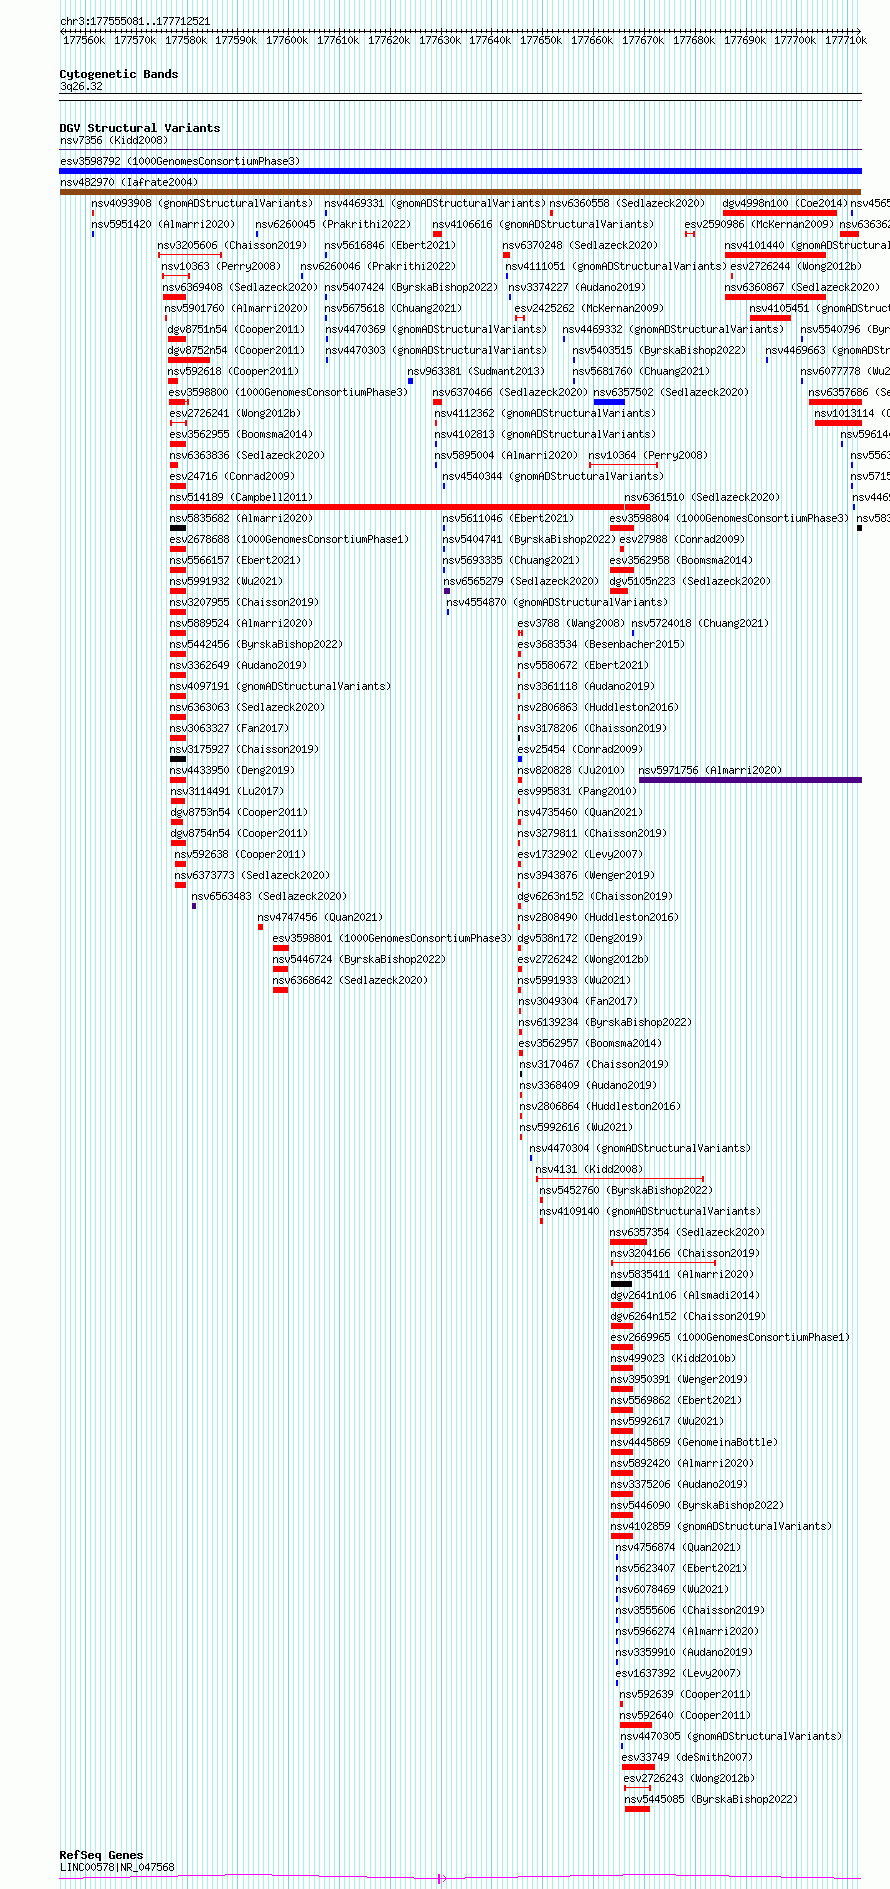Open esv2590986 (McKernan2009) label
Viewport: 890px width, 1889px height.
click(x=759, y=224)
